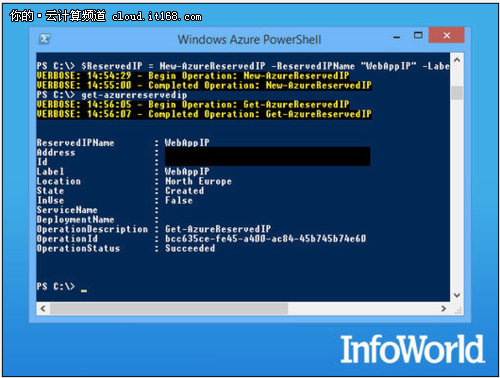Screen dimensions: 500x378
Task: Minimize the Windows Azure PowerShell window
Action: (x=397, y=37)
